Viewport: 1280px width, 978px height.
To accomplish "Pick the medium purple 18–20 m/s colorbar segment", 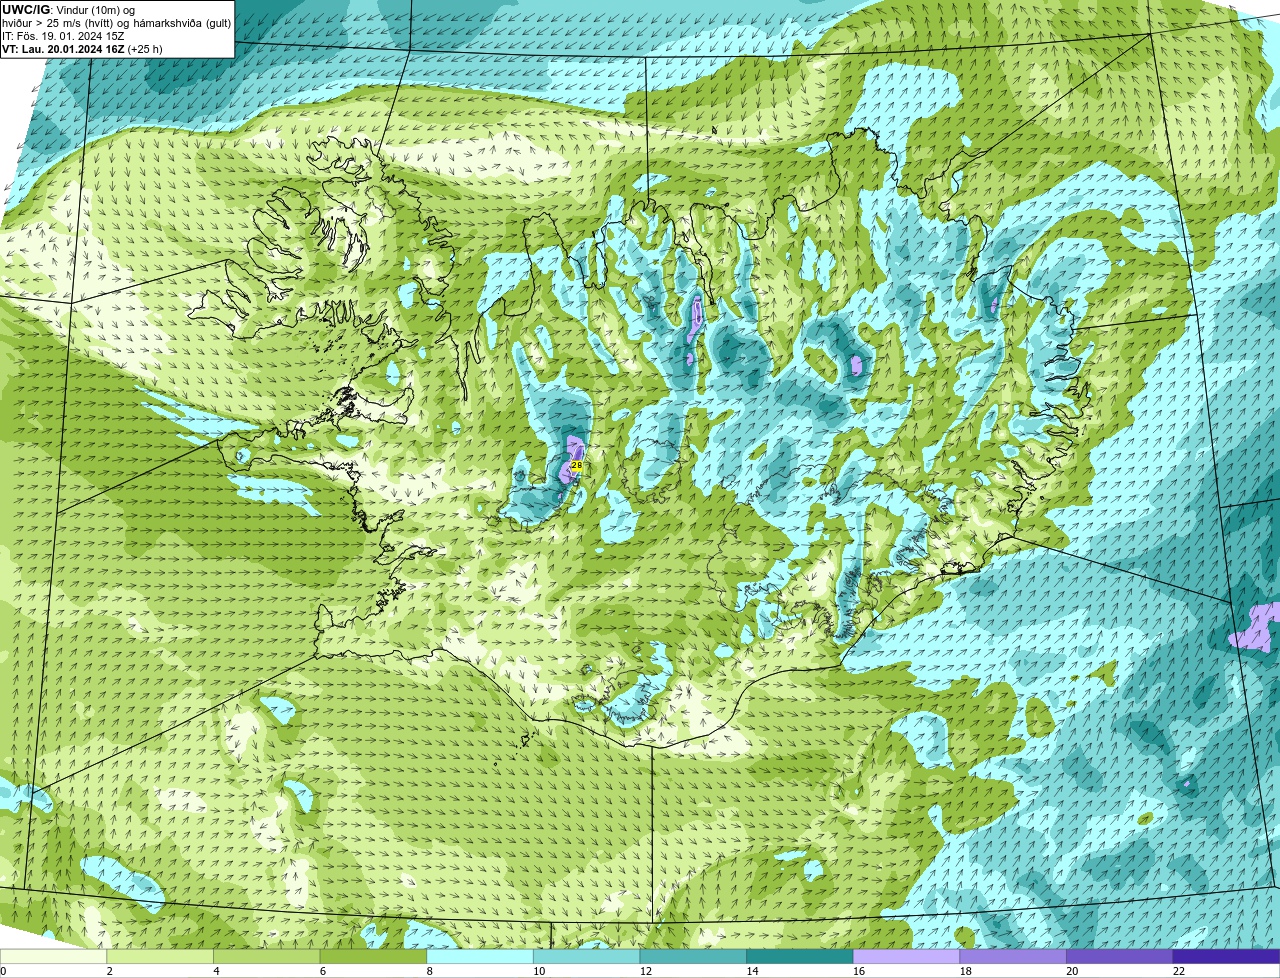I will point(1013,957).
